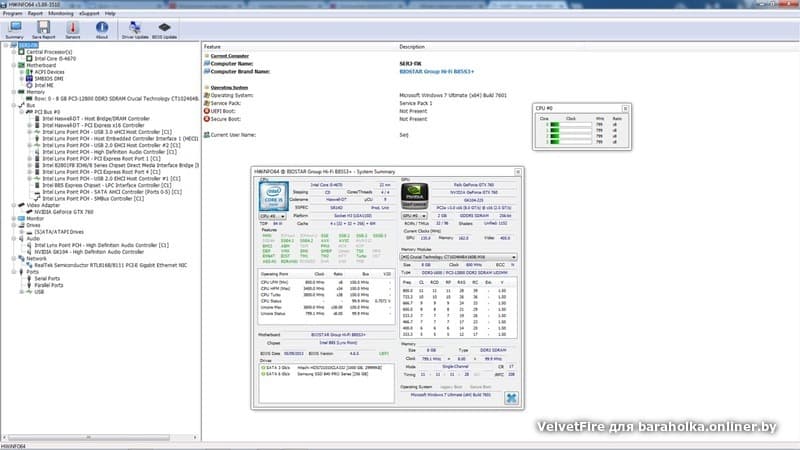Viewport: 800px width, 450px height.
Task: Open the Report menu
Action: [x=35, y=13]
